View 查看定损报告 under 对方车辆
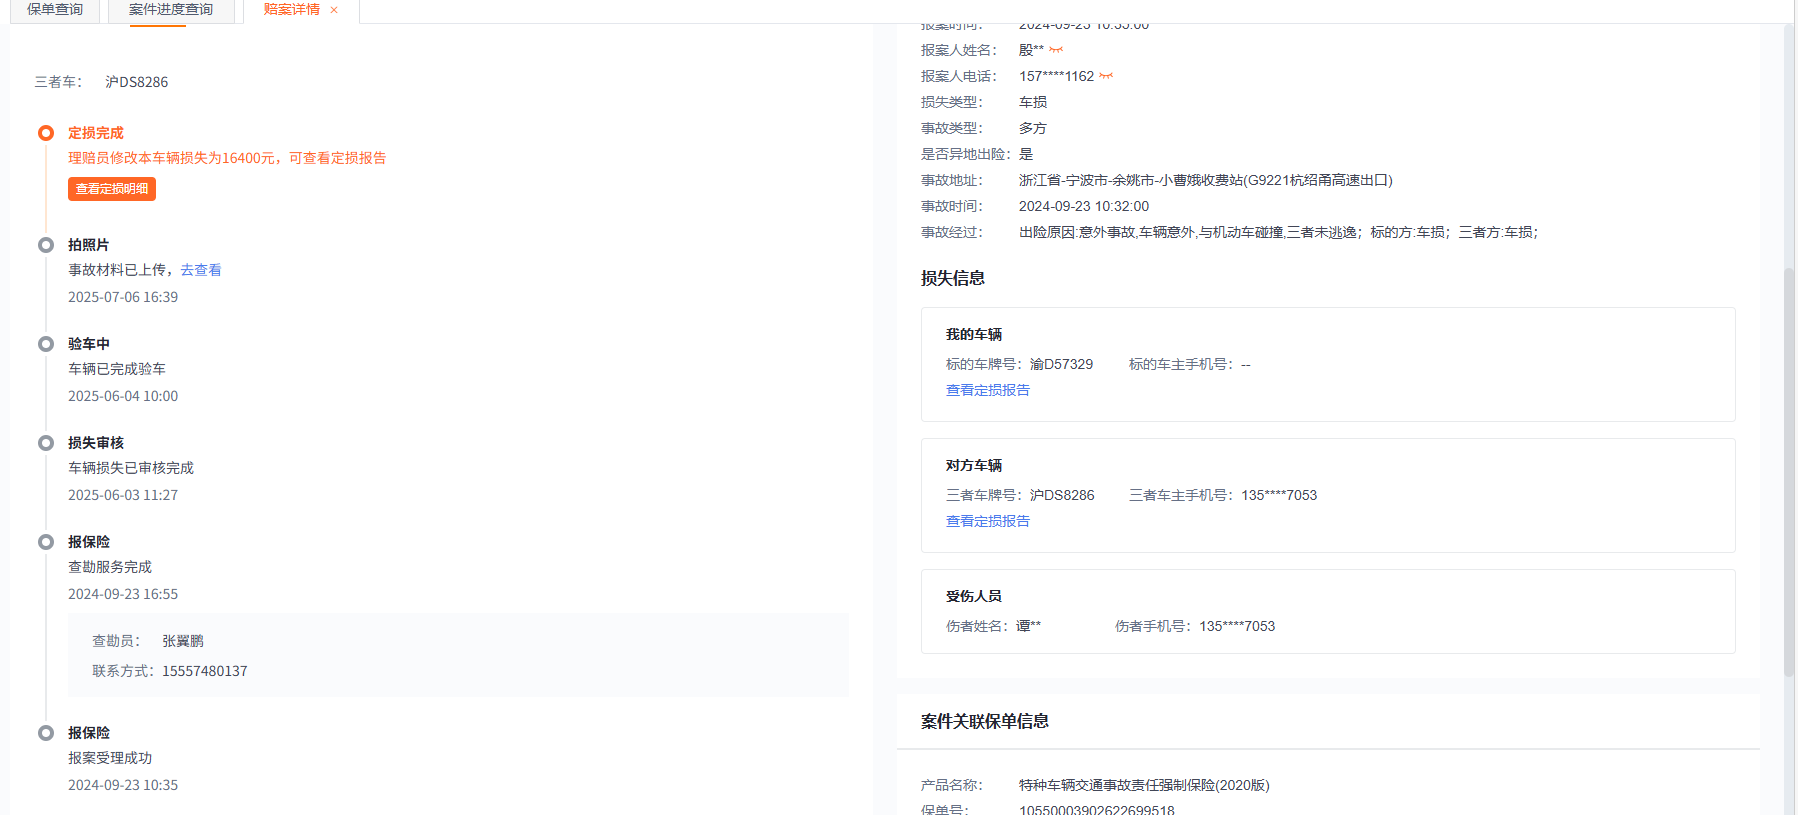The image size is (1798, 815). click(987, 521)
